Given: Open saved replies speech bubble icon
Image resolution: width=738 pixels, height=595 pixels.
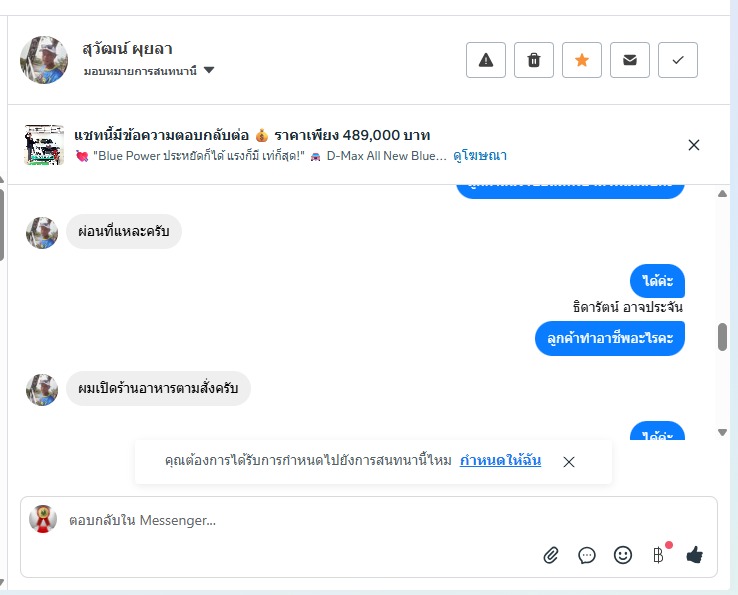Looking at the screenshot, I should coord(587,555).
